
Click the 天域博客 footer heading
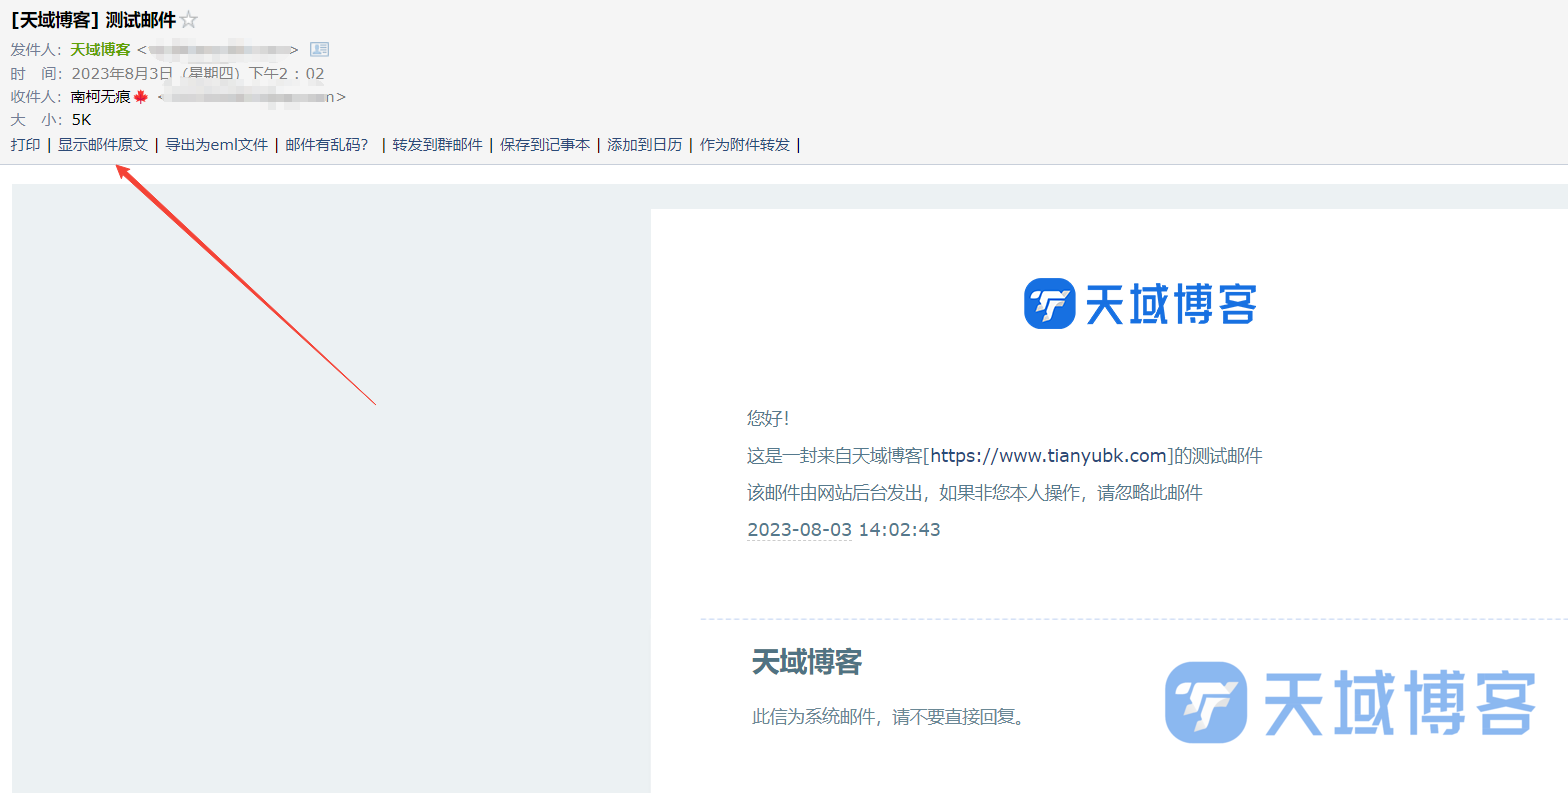point(807,662)
